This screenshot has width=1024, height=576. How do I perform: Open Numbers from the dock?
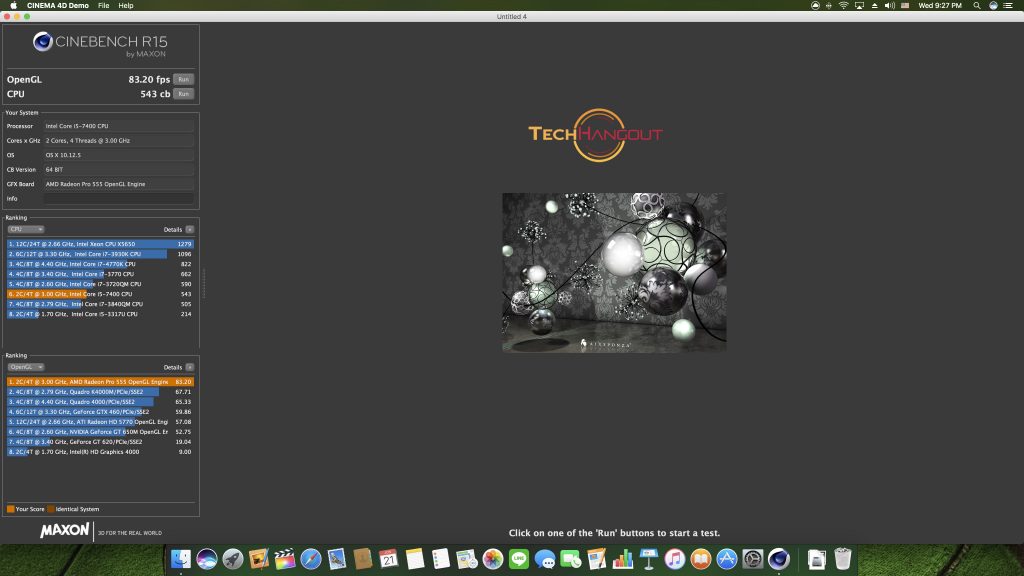click(x=623, y=559)
